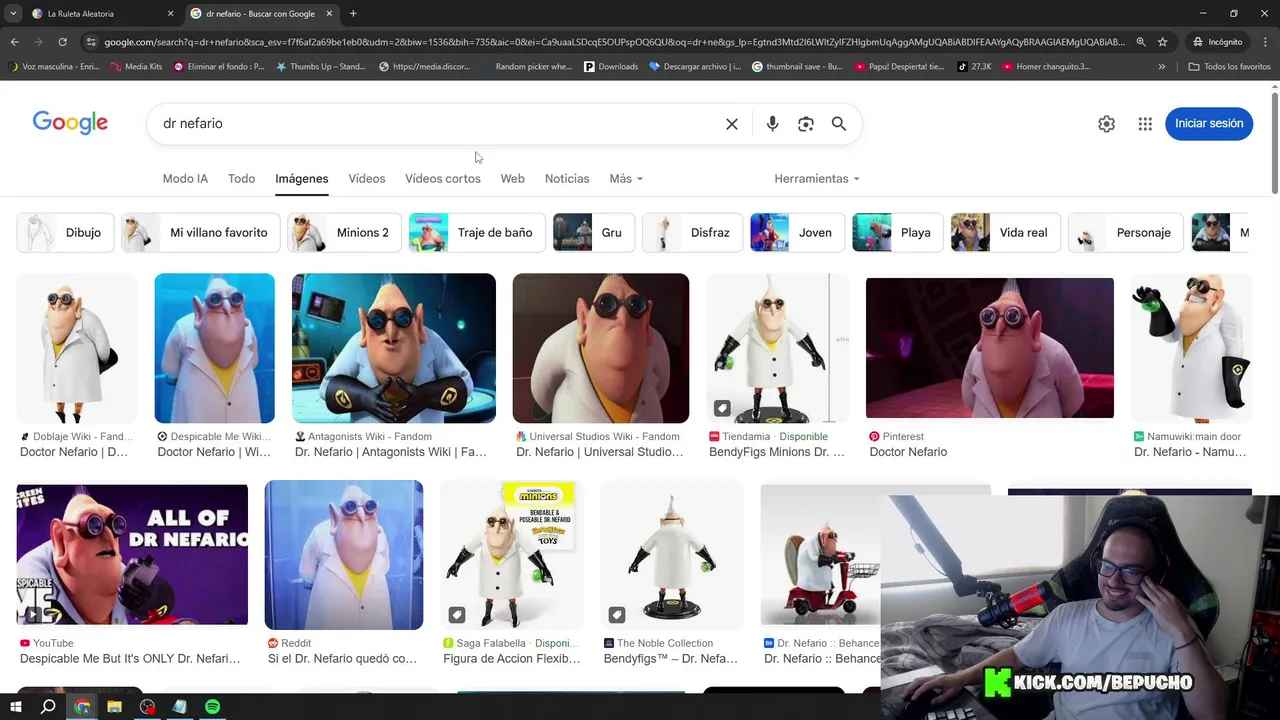Open the recording app taskbar icon
The image size is (1280, 720).
[x=147, y=707]
